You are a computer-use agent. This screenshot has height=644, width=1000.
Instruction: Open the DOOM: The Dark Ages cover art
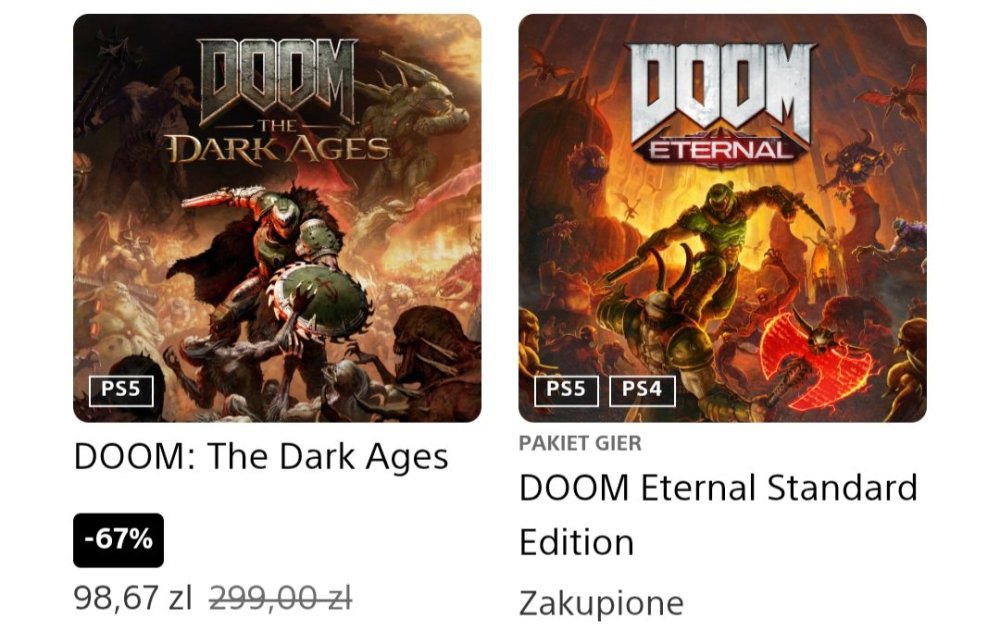click(x=277, y=218)
